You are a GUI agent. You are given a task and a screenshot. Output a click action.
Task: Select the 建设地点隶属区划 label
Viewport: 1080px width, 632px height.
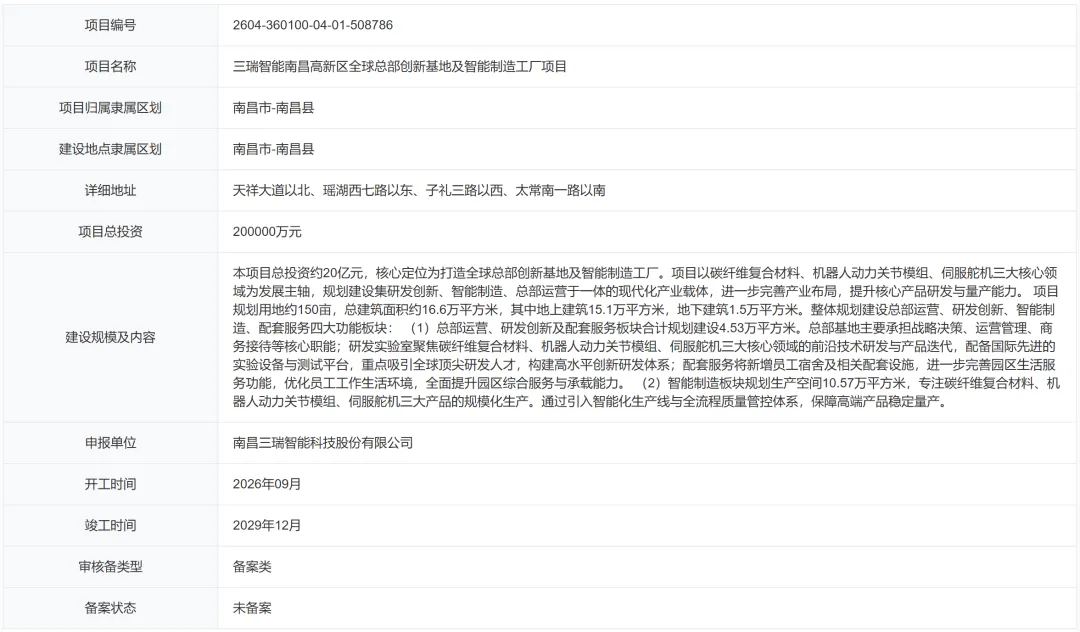110,149
